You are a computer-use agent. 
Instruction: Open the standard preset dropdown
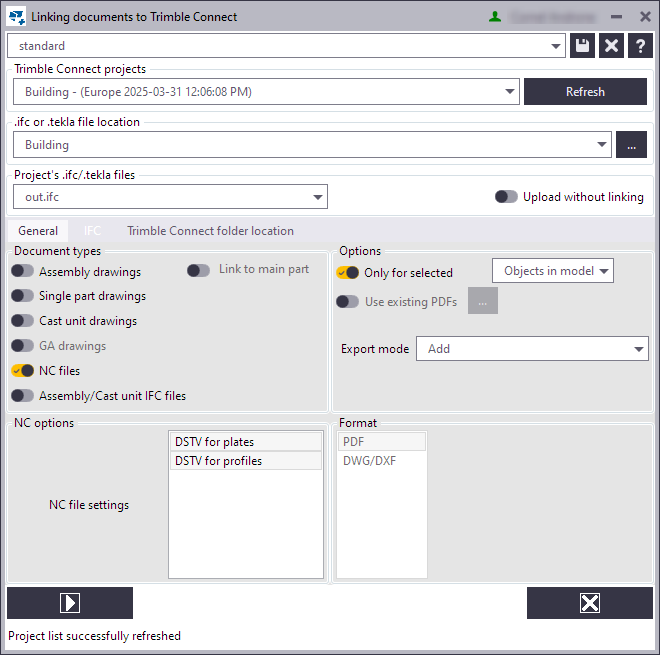[286, 45]
